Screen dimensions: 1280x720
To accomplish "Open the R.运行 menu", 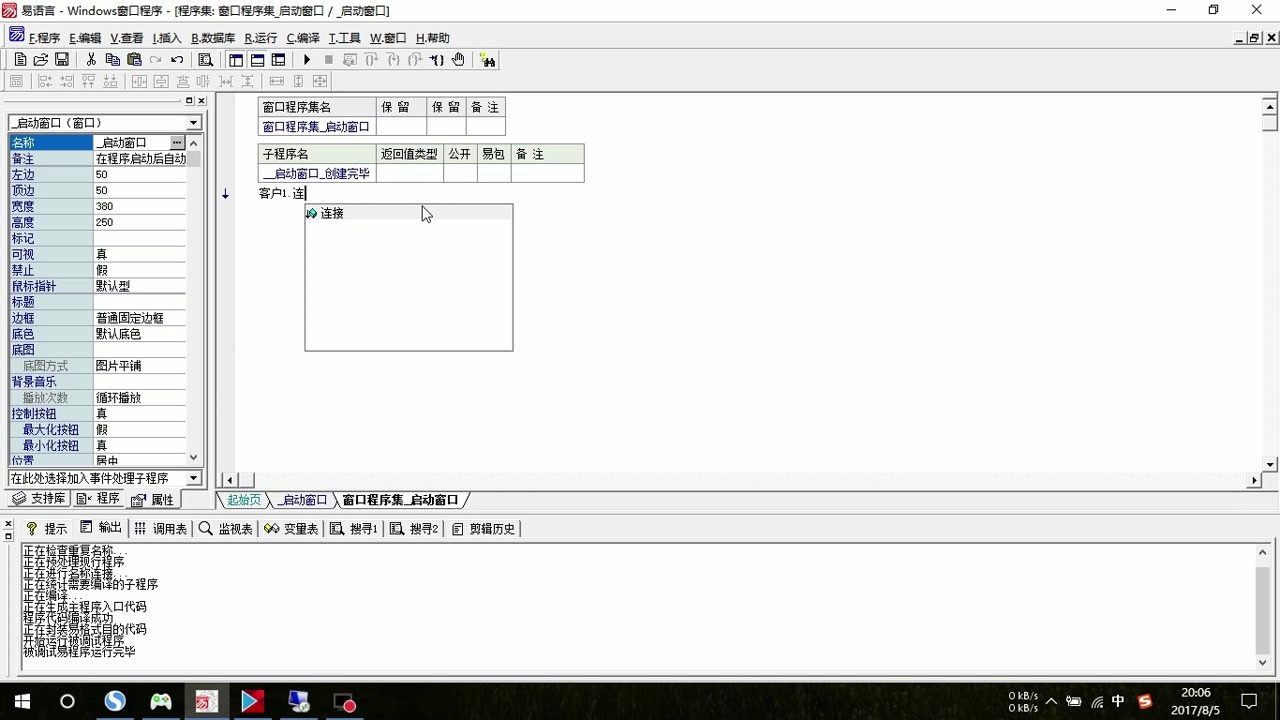I will pyautogui.click(x=261, y=38).
